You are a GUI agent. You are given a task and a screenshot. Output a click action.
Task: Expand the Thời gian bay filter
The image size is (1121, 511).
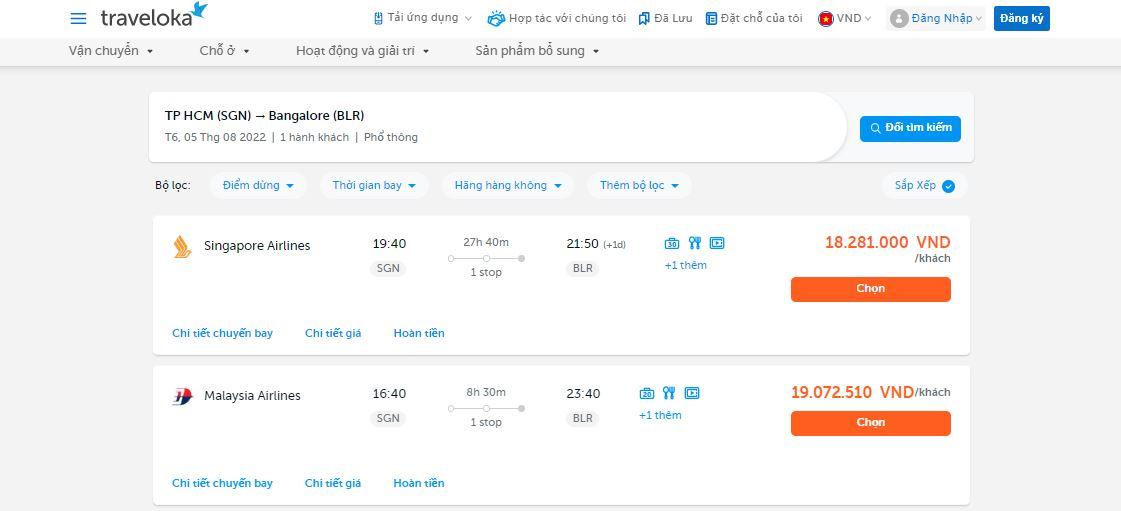coord(374,185)
